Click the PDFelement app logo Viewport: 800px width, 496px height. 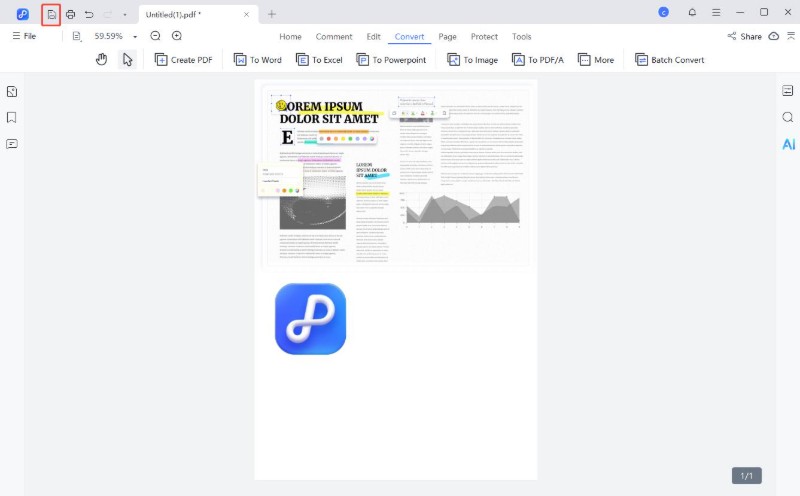tap(22, 14)
